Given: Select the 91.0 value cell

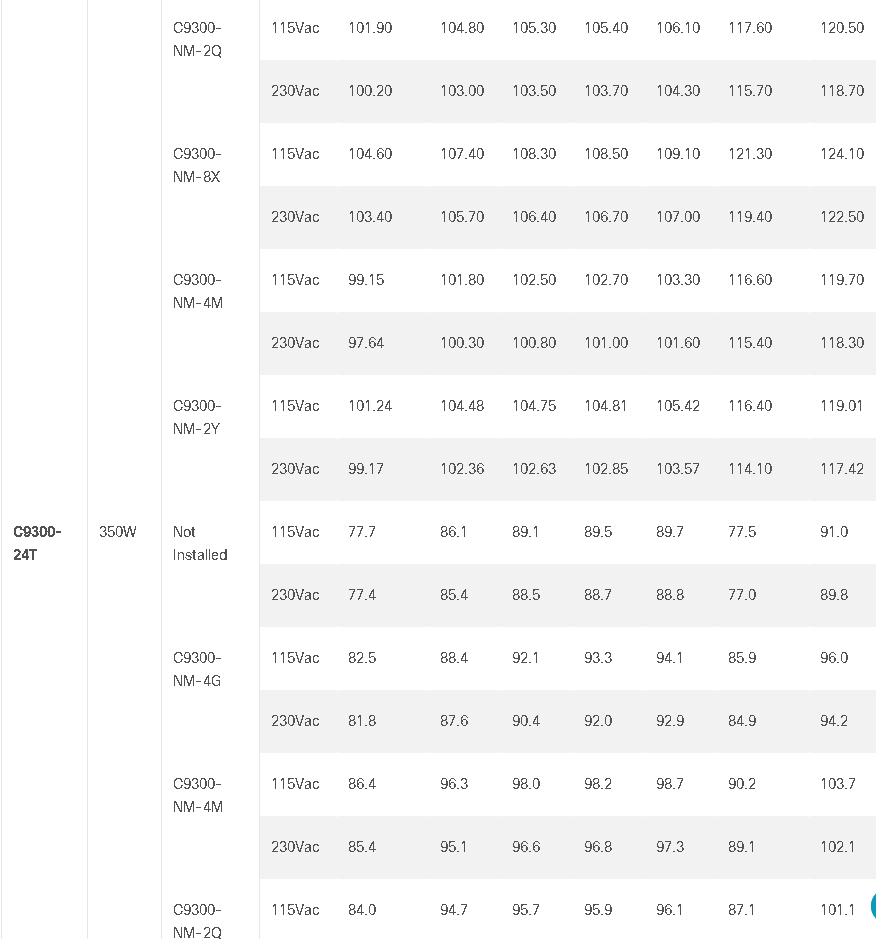Looking at the screenshot, I should (x=833, y=532).
